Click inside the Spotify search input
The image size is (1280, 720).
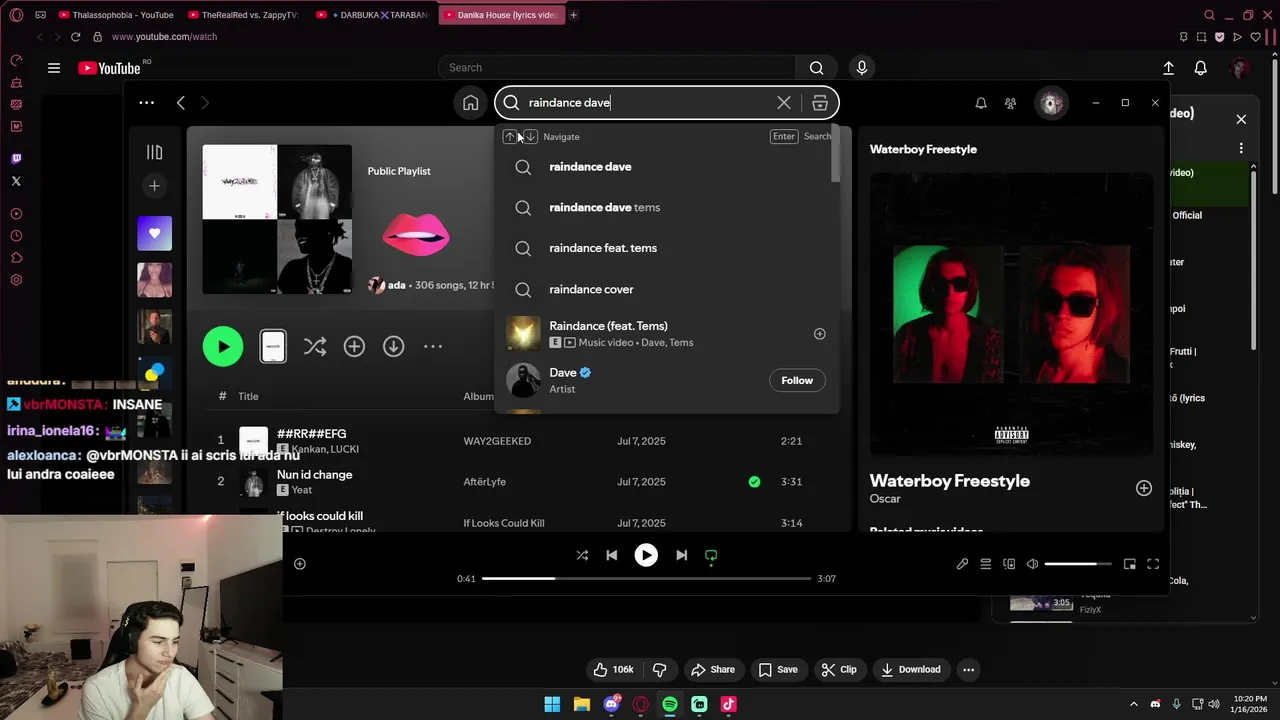(x=648, y=103)
